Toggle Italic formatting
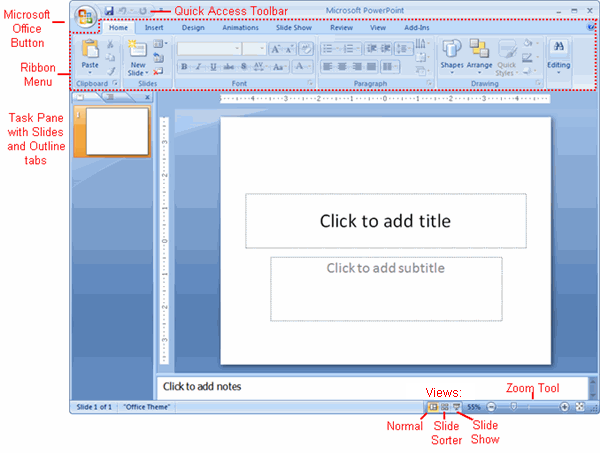This screenshot has height=453, width=600. coord(200,66)
